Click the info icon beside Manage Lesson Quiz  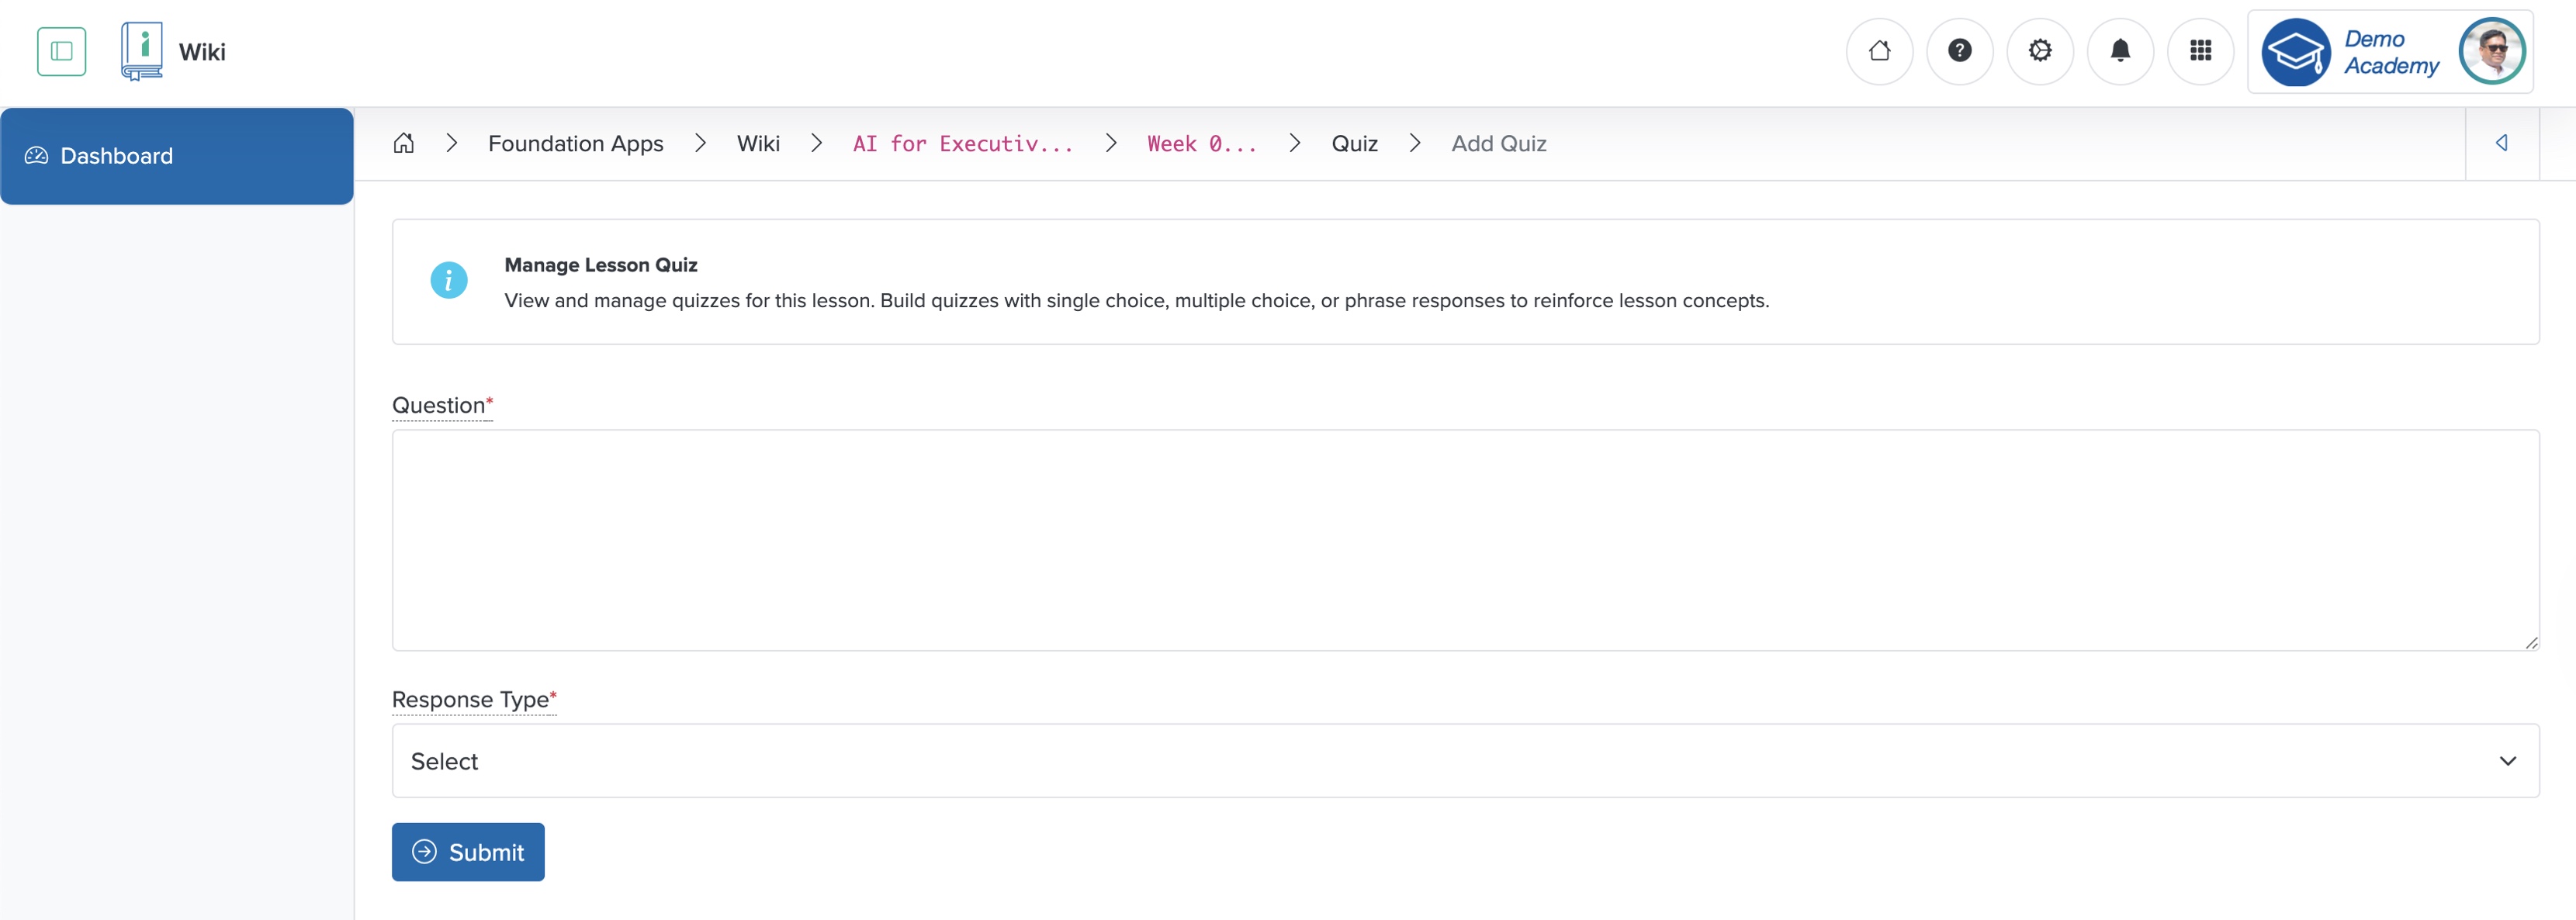[x=449, y=281]
